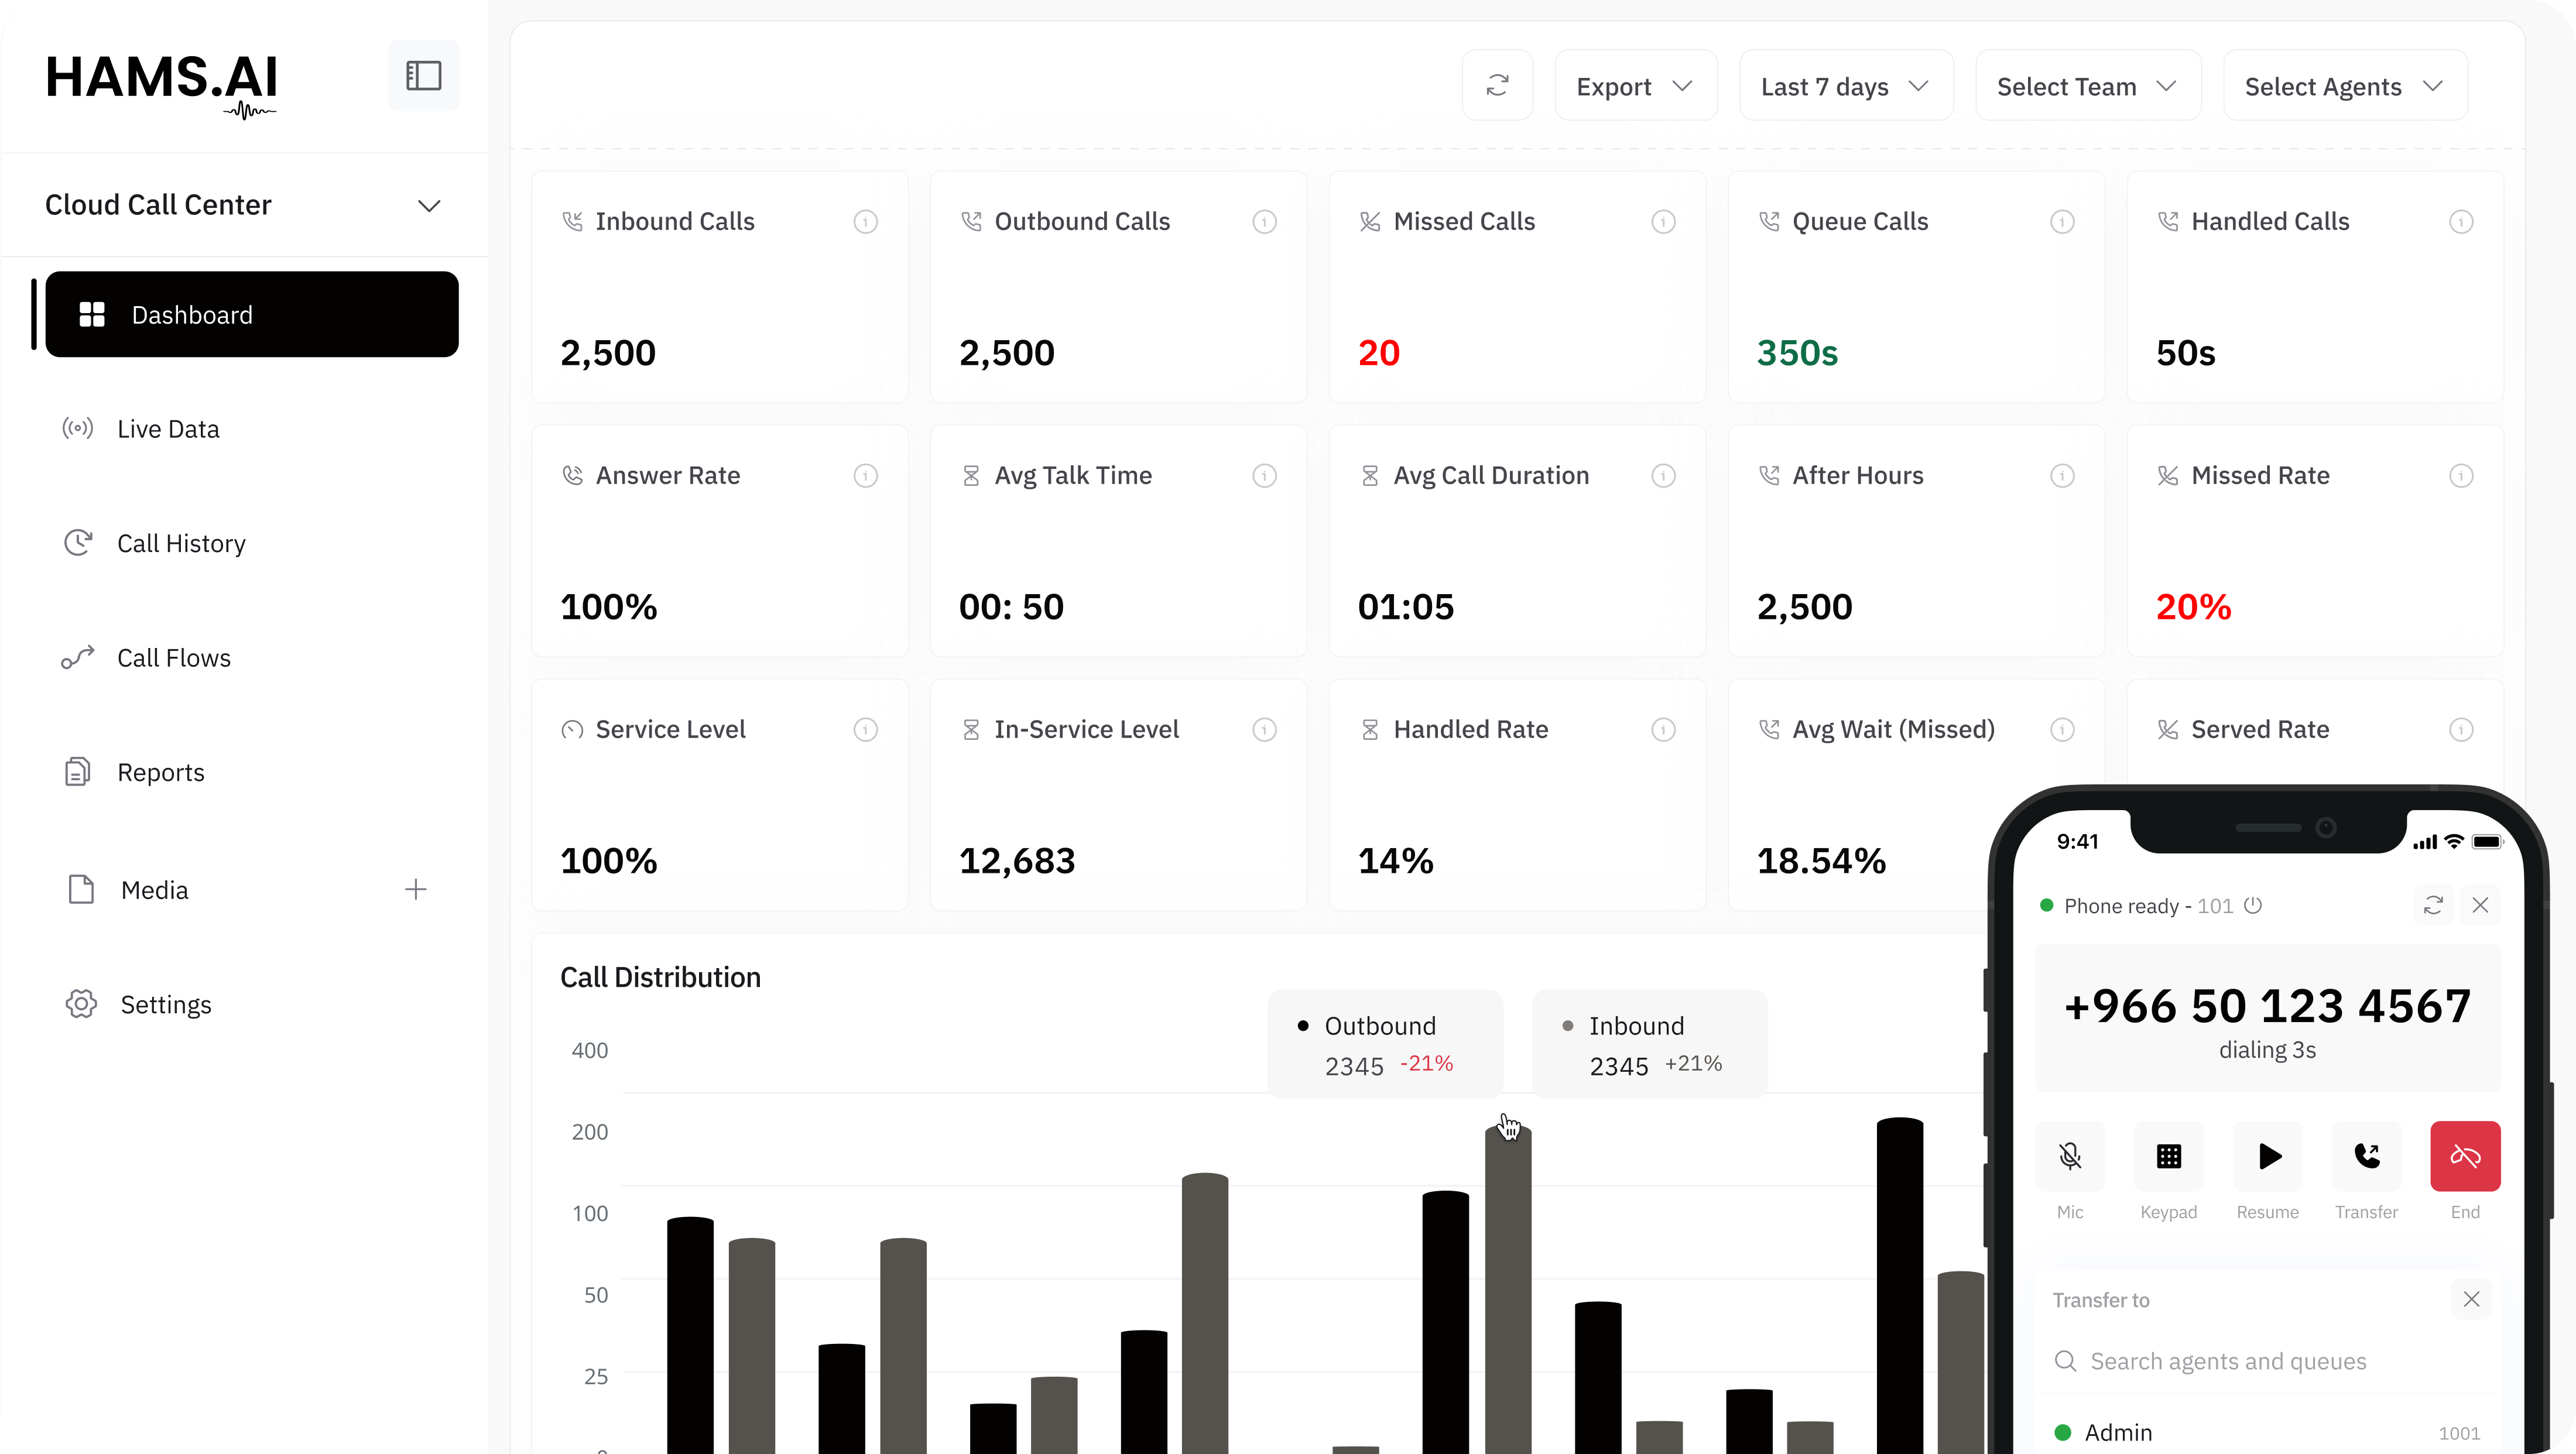Click the Search agents and queues field

click(x=2268, y=1361)
